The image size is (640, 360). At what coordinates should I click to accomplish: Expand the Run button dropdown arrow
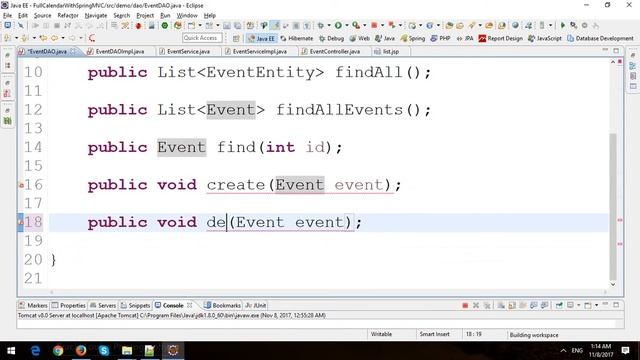(x=347, y=25)
